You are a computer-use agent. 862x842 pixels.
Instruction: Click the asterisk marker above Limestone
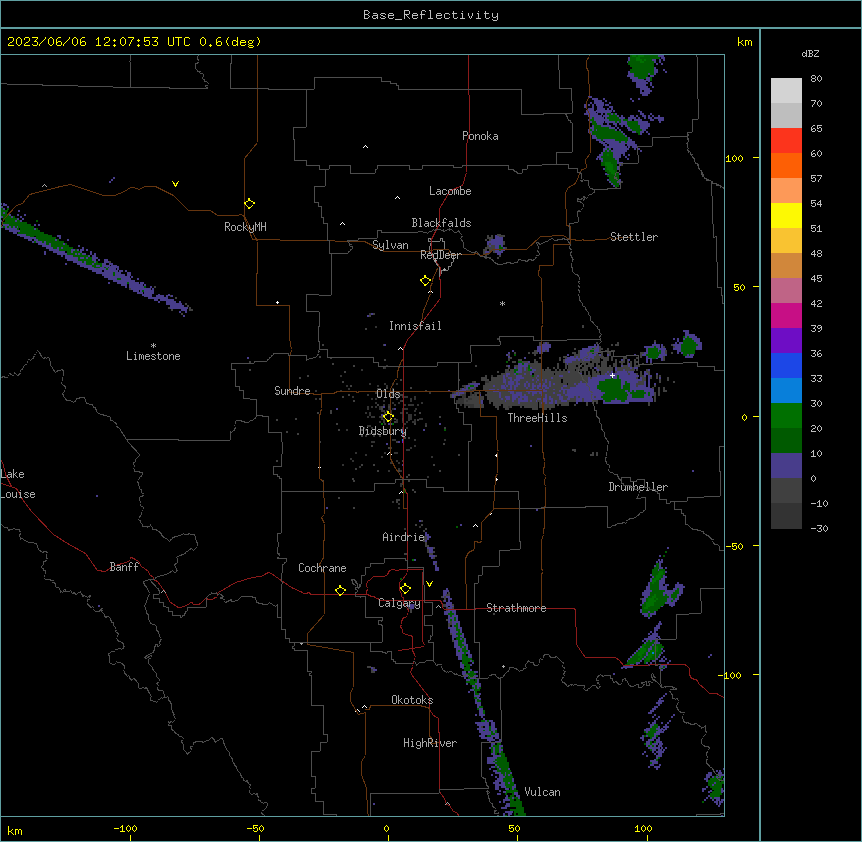point(153,346)
